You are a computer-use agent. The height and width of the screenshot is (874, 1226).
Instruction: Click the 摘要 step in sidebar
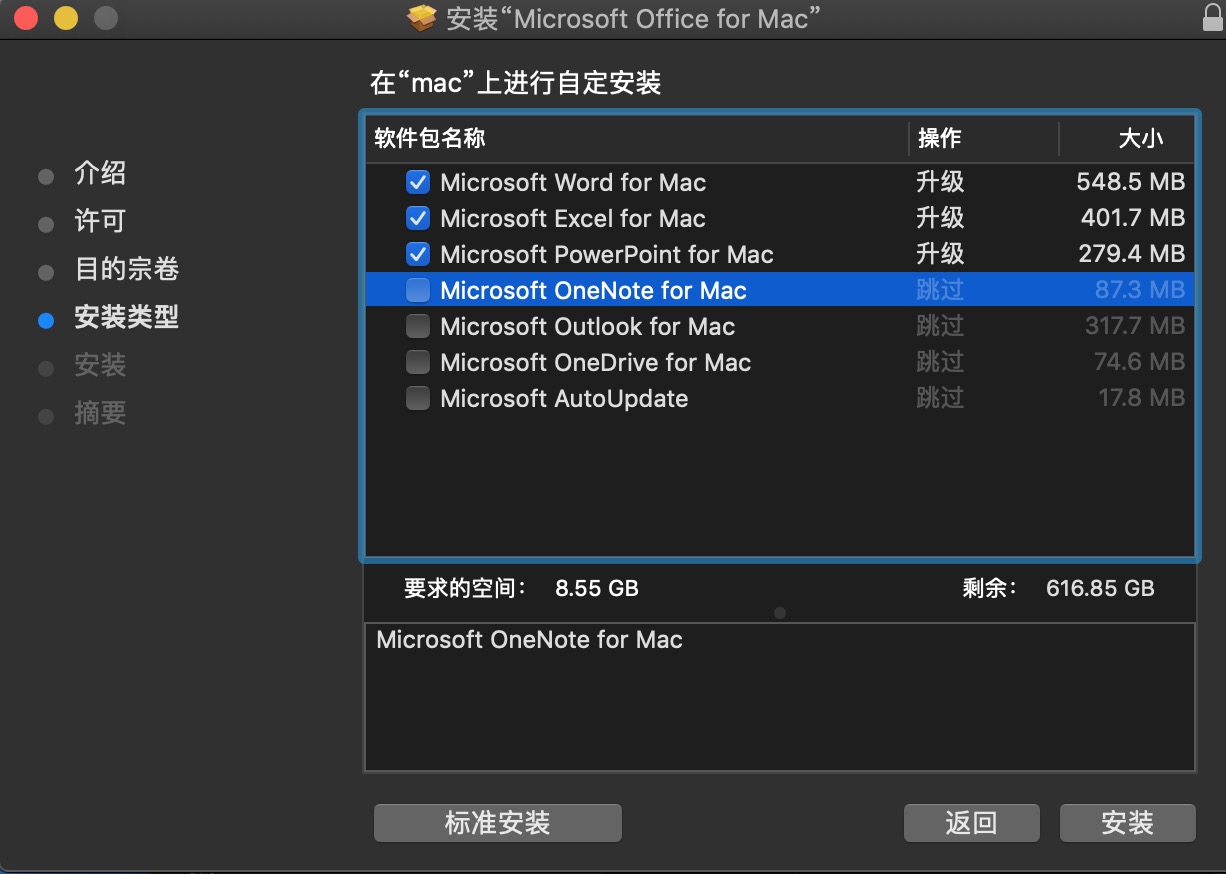pos(100,414)
